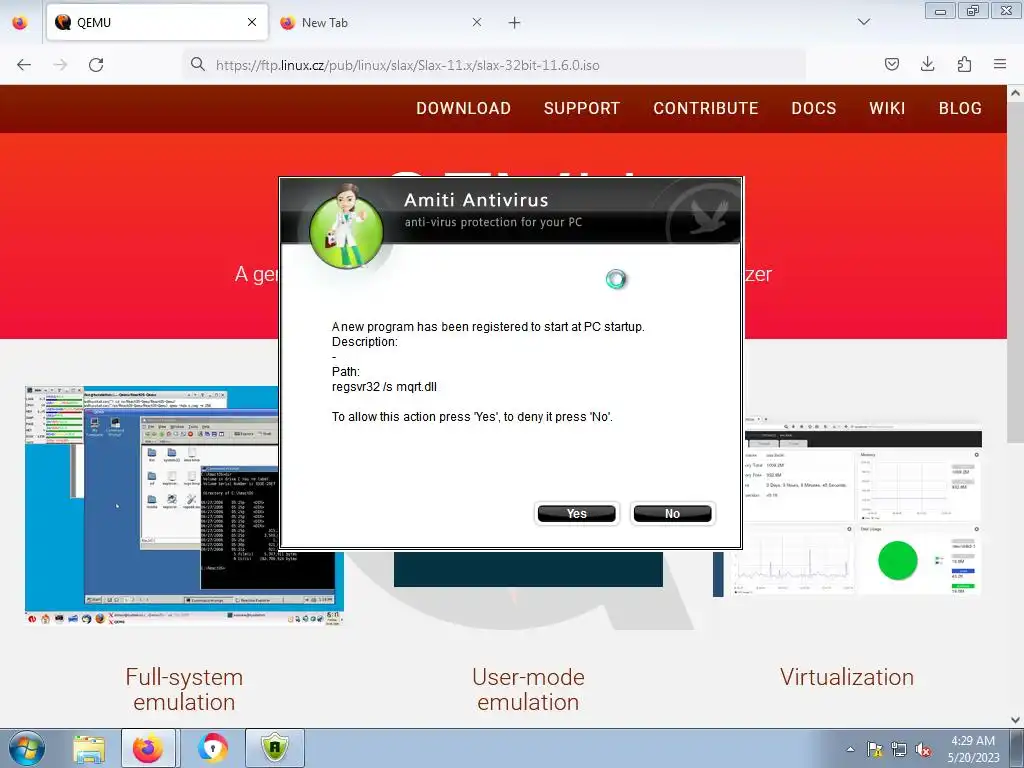Click the User-mode emulation heading
Screen dimensions: 1024x768
click(528, 690)
